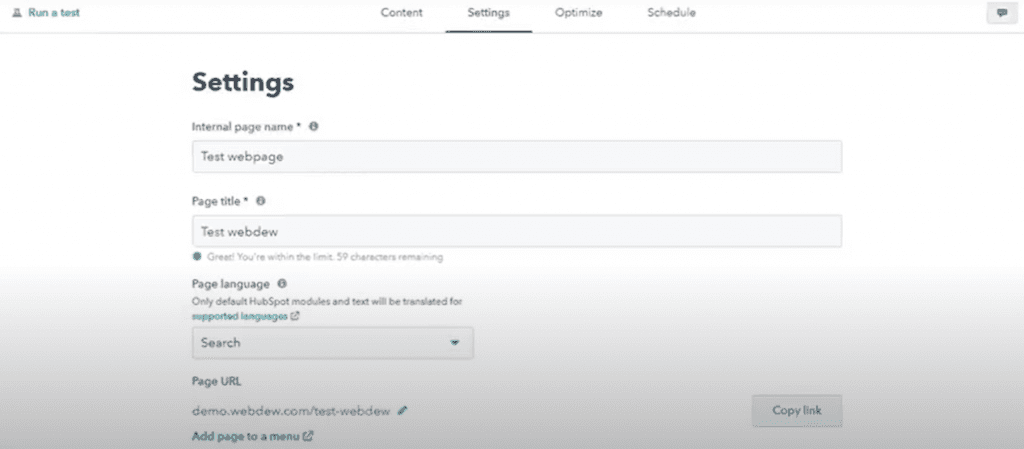
Task: Click 'Only default HubSpot modules' help text
Action: click(x=327, y=302)
